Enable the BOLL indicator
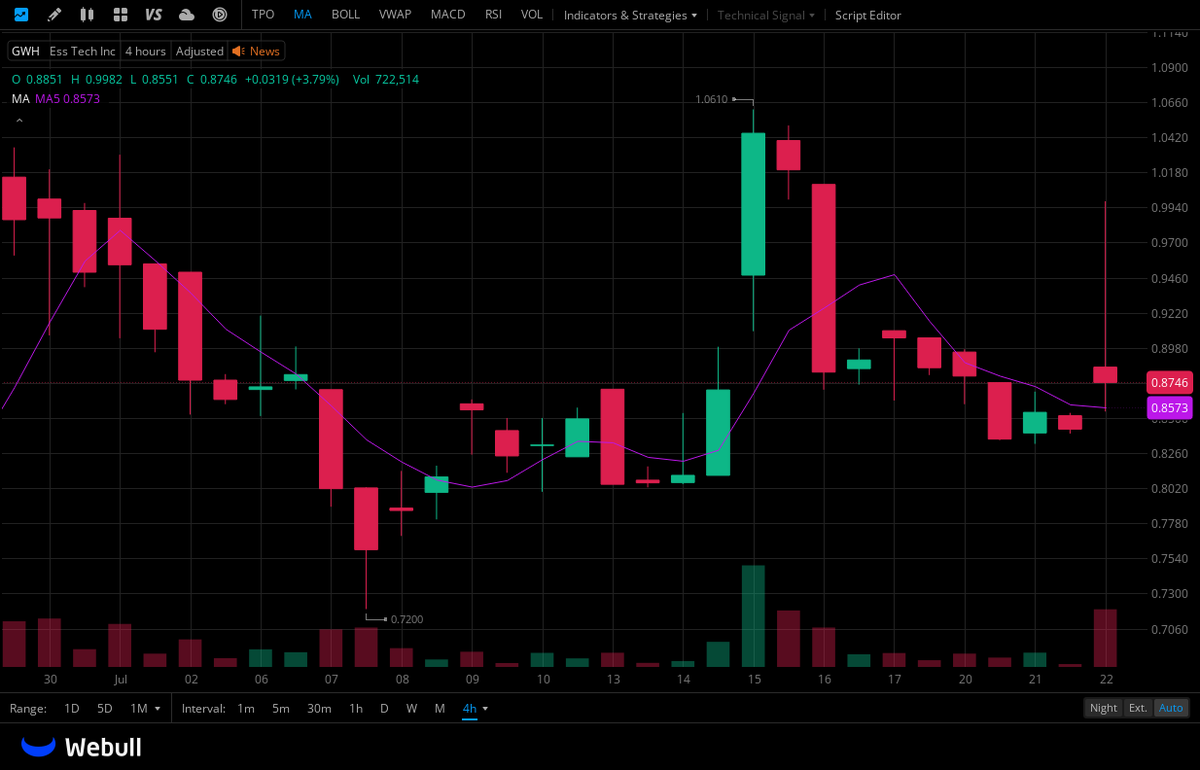 [345, 15]
